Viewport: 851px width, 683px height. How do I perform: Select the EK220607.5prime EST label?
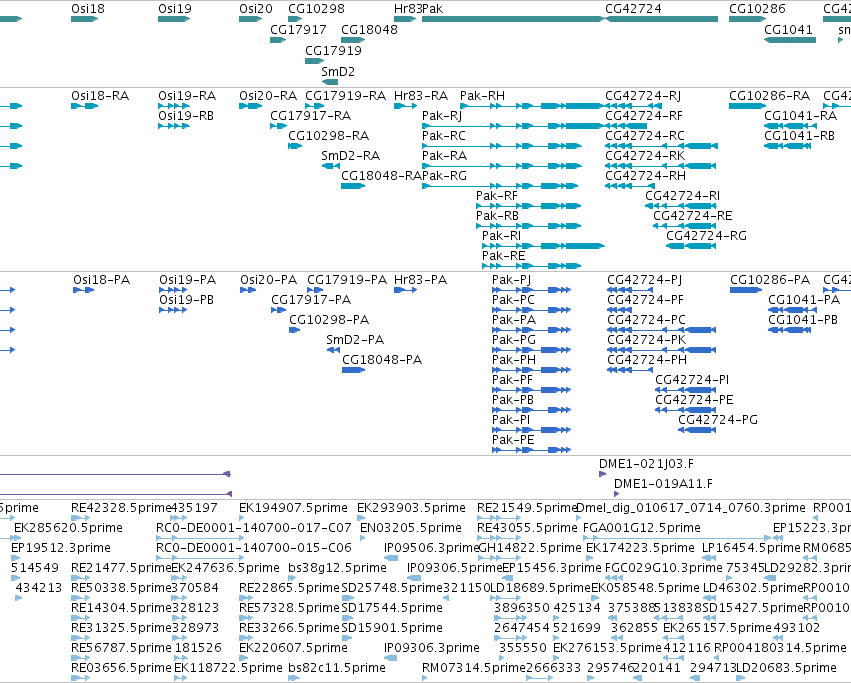coord(293,648)
